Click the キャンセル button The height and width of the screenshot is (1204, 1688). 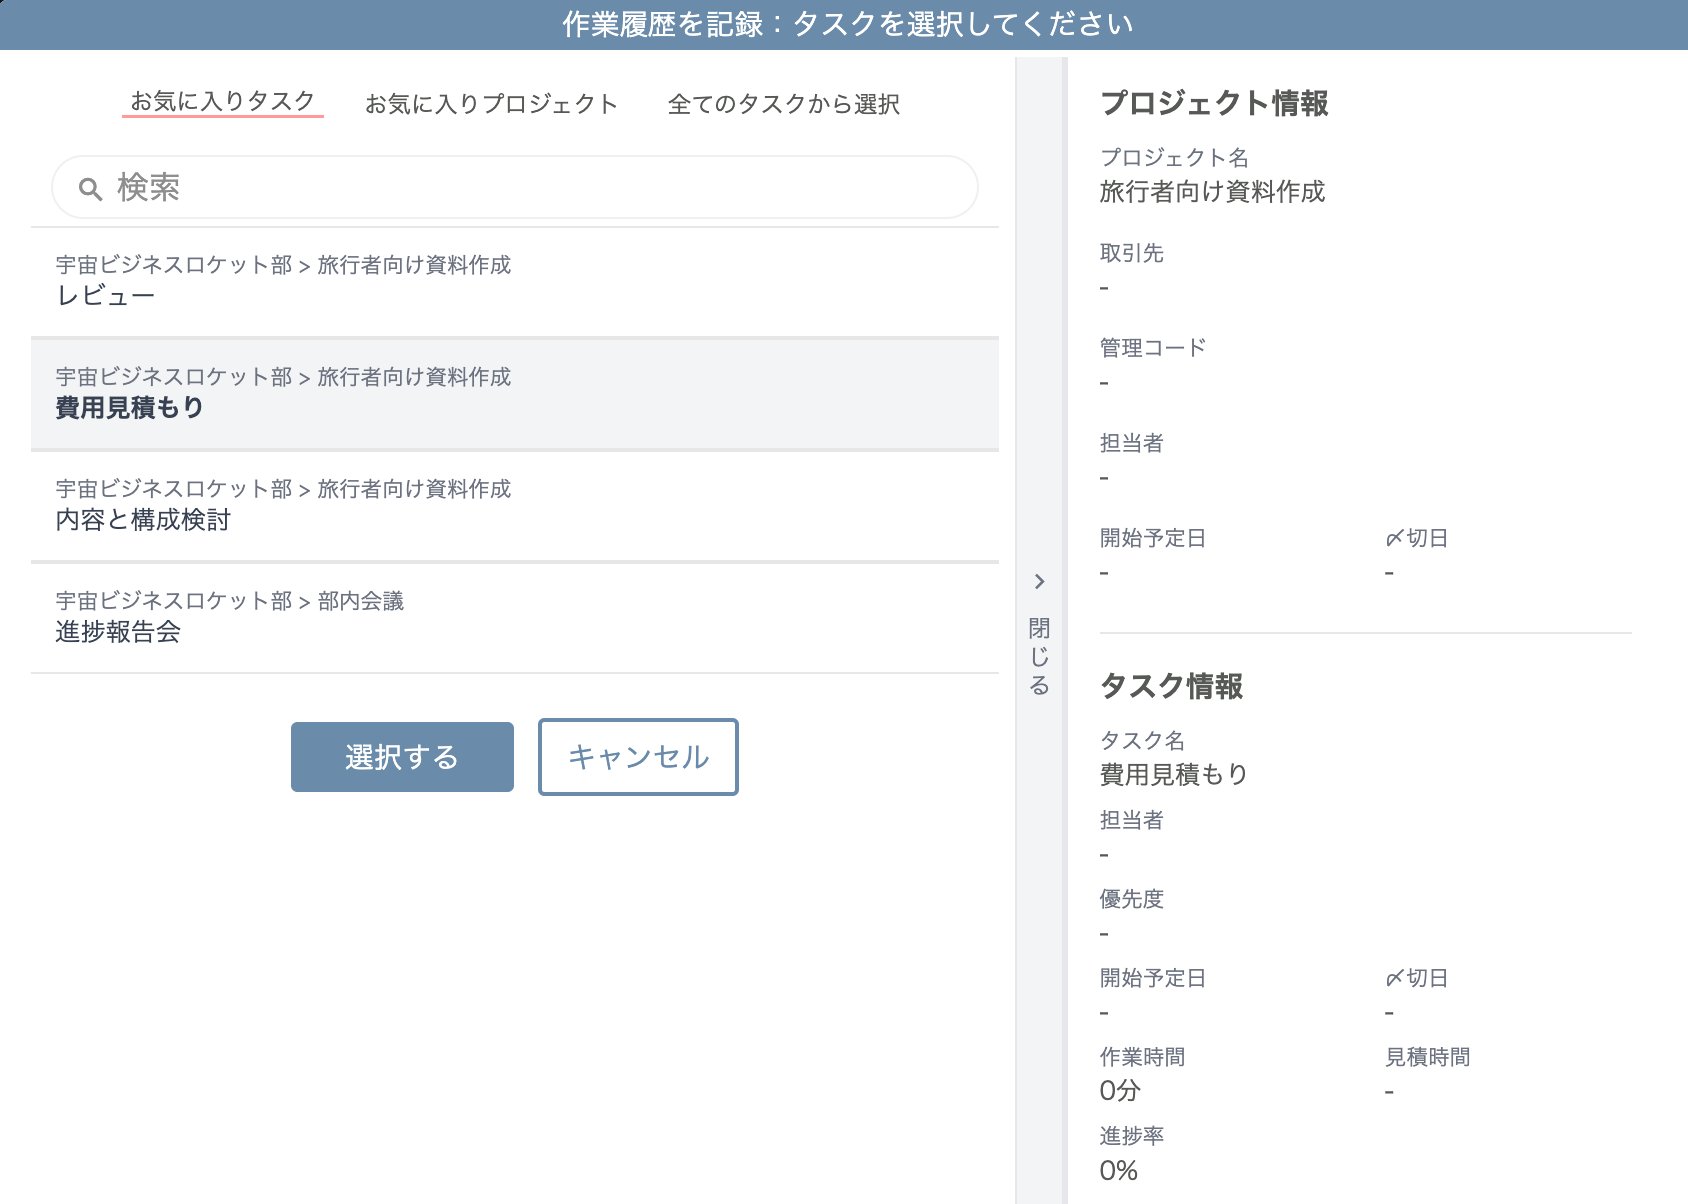point(637,757)
